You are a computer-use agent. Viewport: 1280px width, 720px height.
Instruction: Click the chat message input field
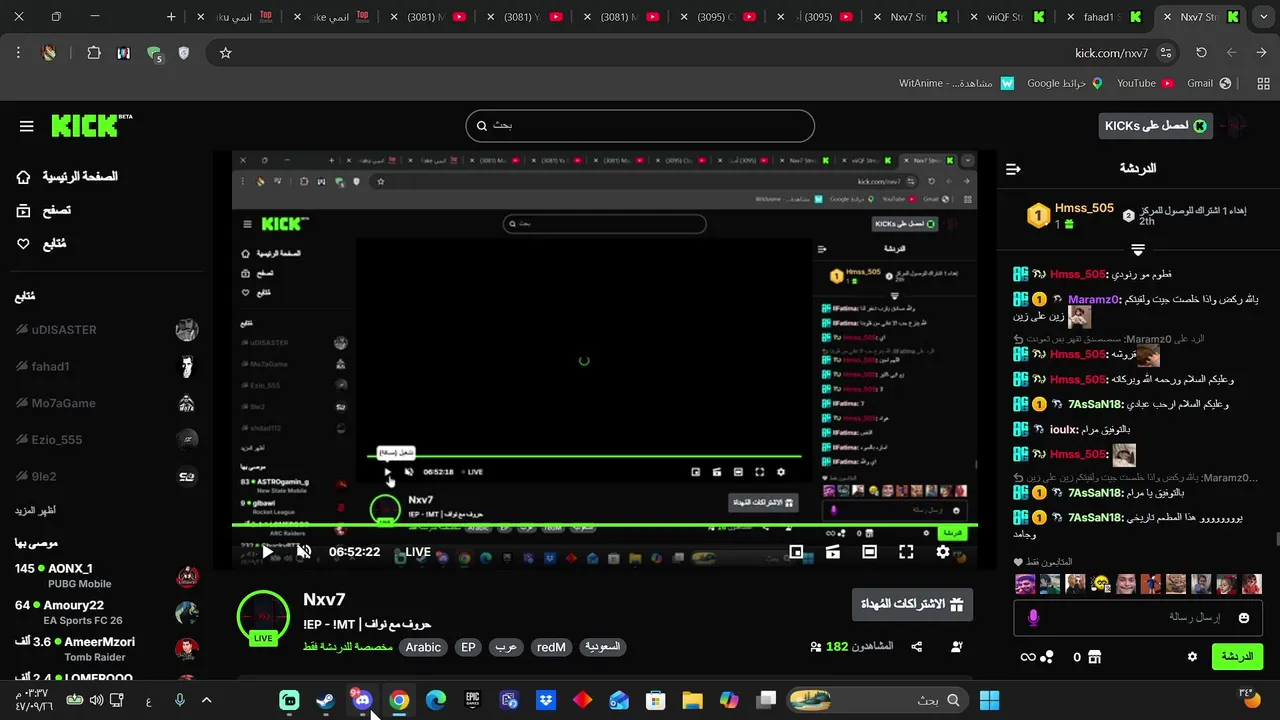click(1138, 618)
